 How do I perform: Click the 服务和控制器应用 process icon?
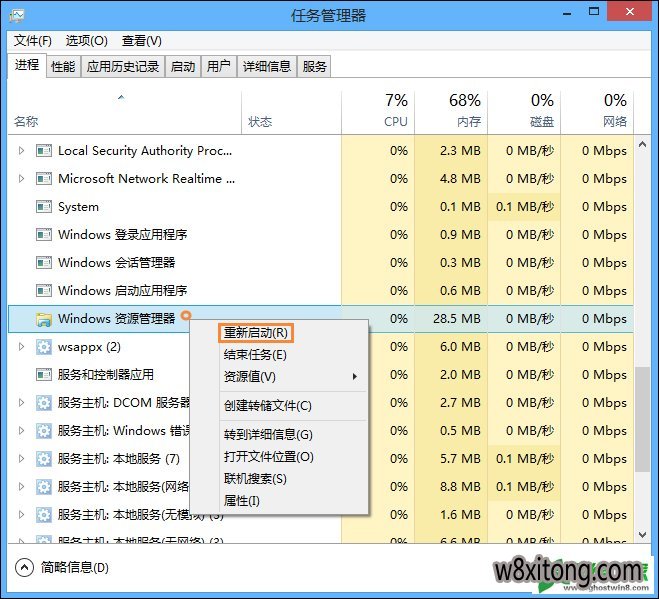(43, 375)
